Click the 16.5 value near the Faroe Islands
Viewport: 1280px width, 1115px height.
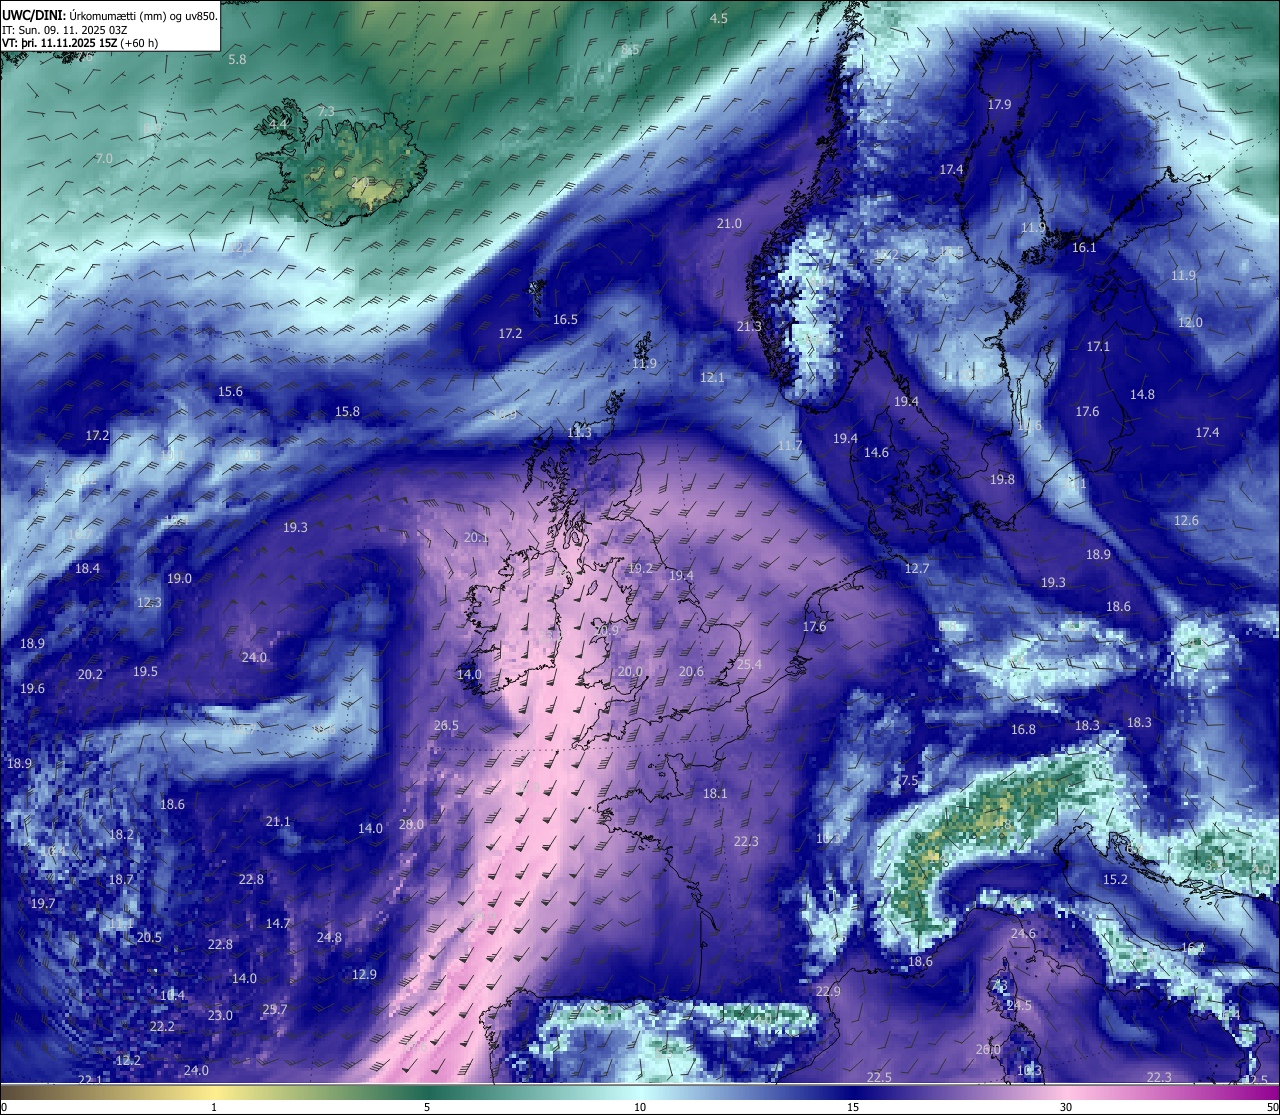point(565,320)
